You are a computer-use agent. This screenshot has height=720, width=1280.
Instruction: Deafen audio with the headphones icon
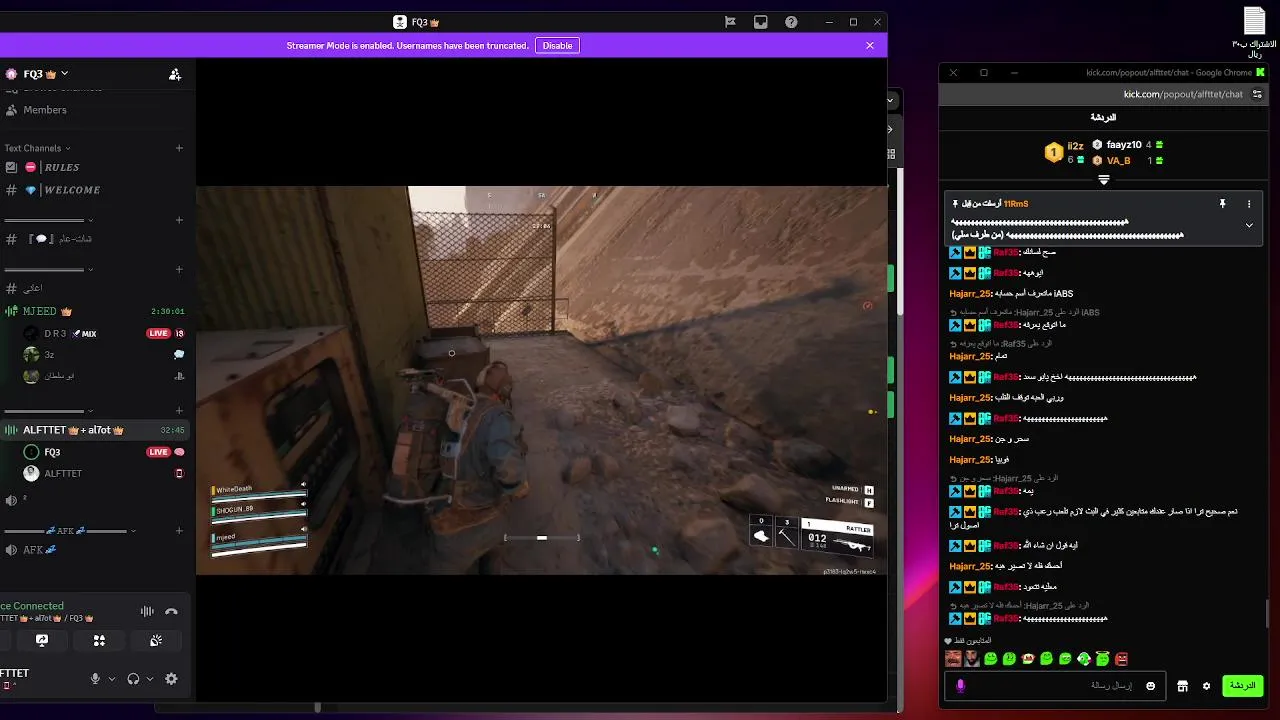[x=133, y=679]
